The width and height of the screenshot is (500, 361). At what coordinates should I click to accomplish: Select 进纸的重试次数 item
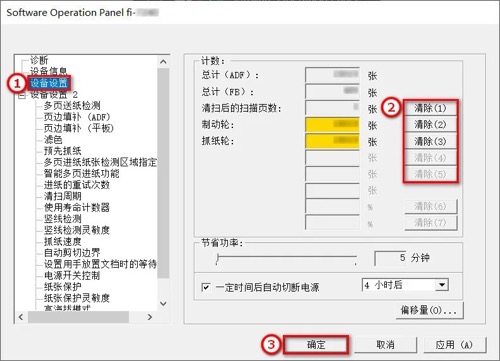coord(77,185)
